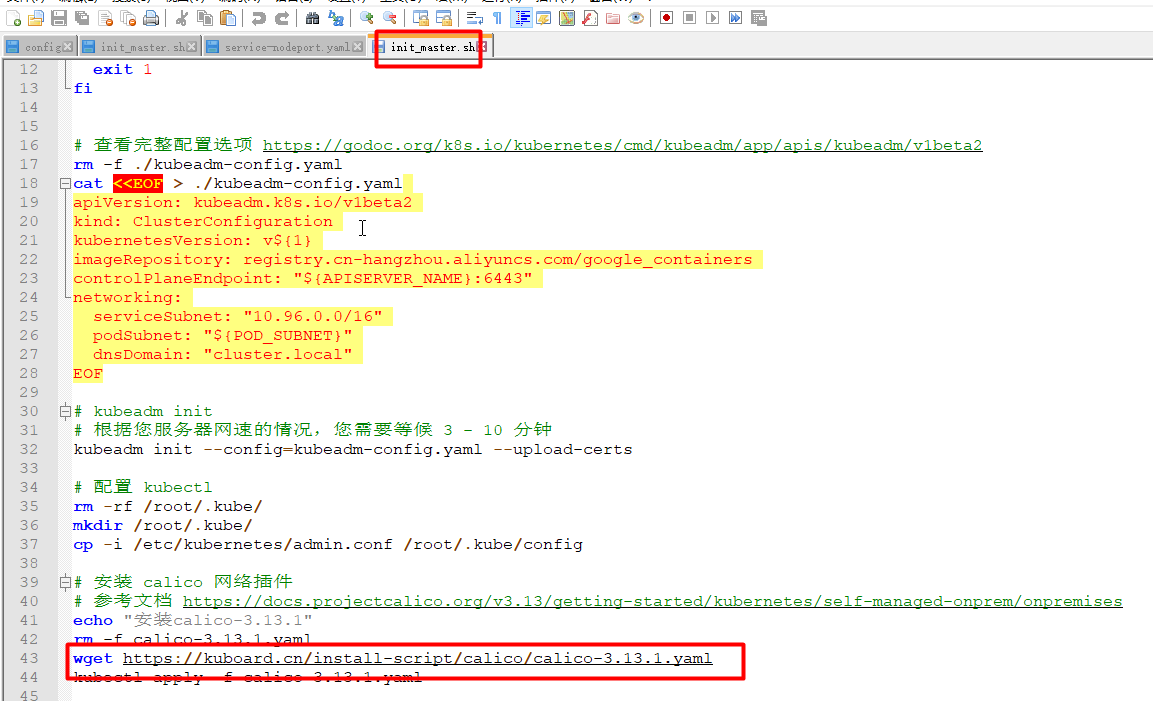The width and height of the screenshot is (1153, 701).
Task: Open Find with the binoculars icon
Action: coord(313,18)
